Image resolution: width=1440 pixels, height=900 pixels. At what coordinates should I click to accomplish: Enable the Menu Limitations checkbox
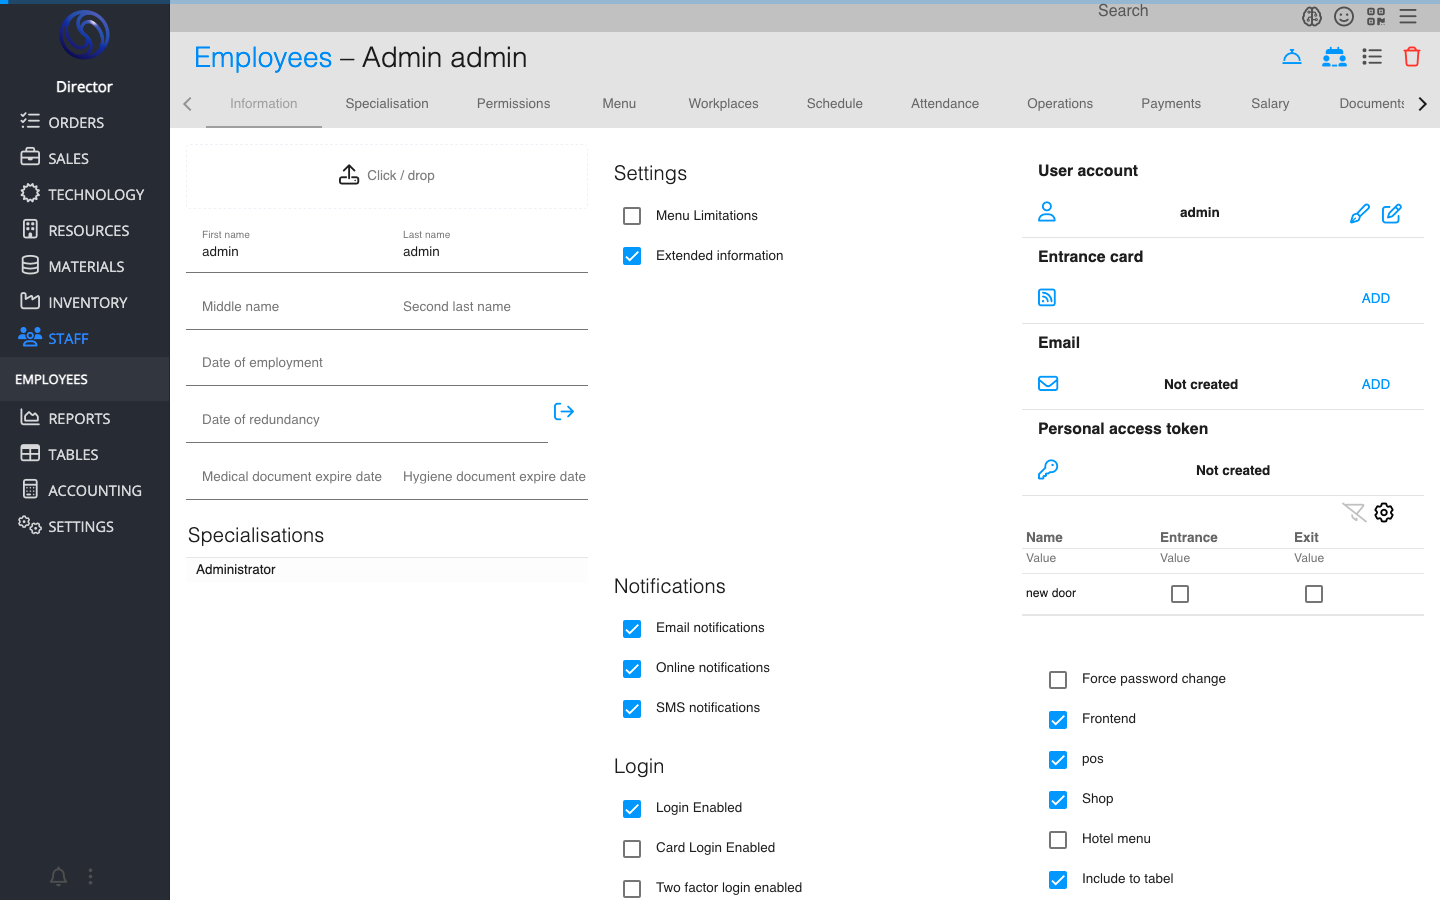(x=632, y=216)
